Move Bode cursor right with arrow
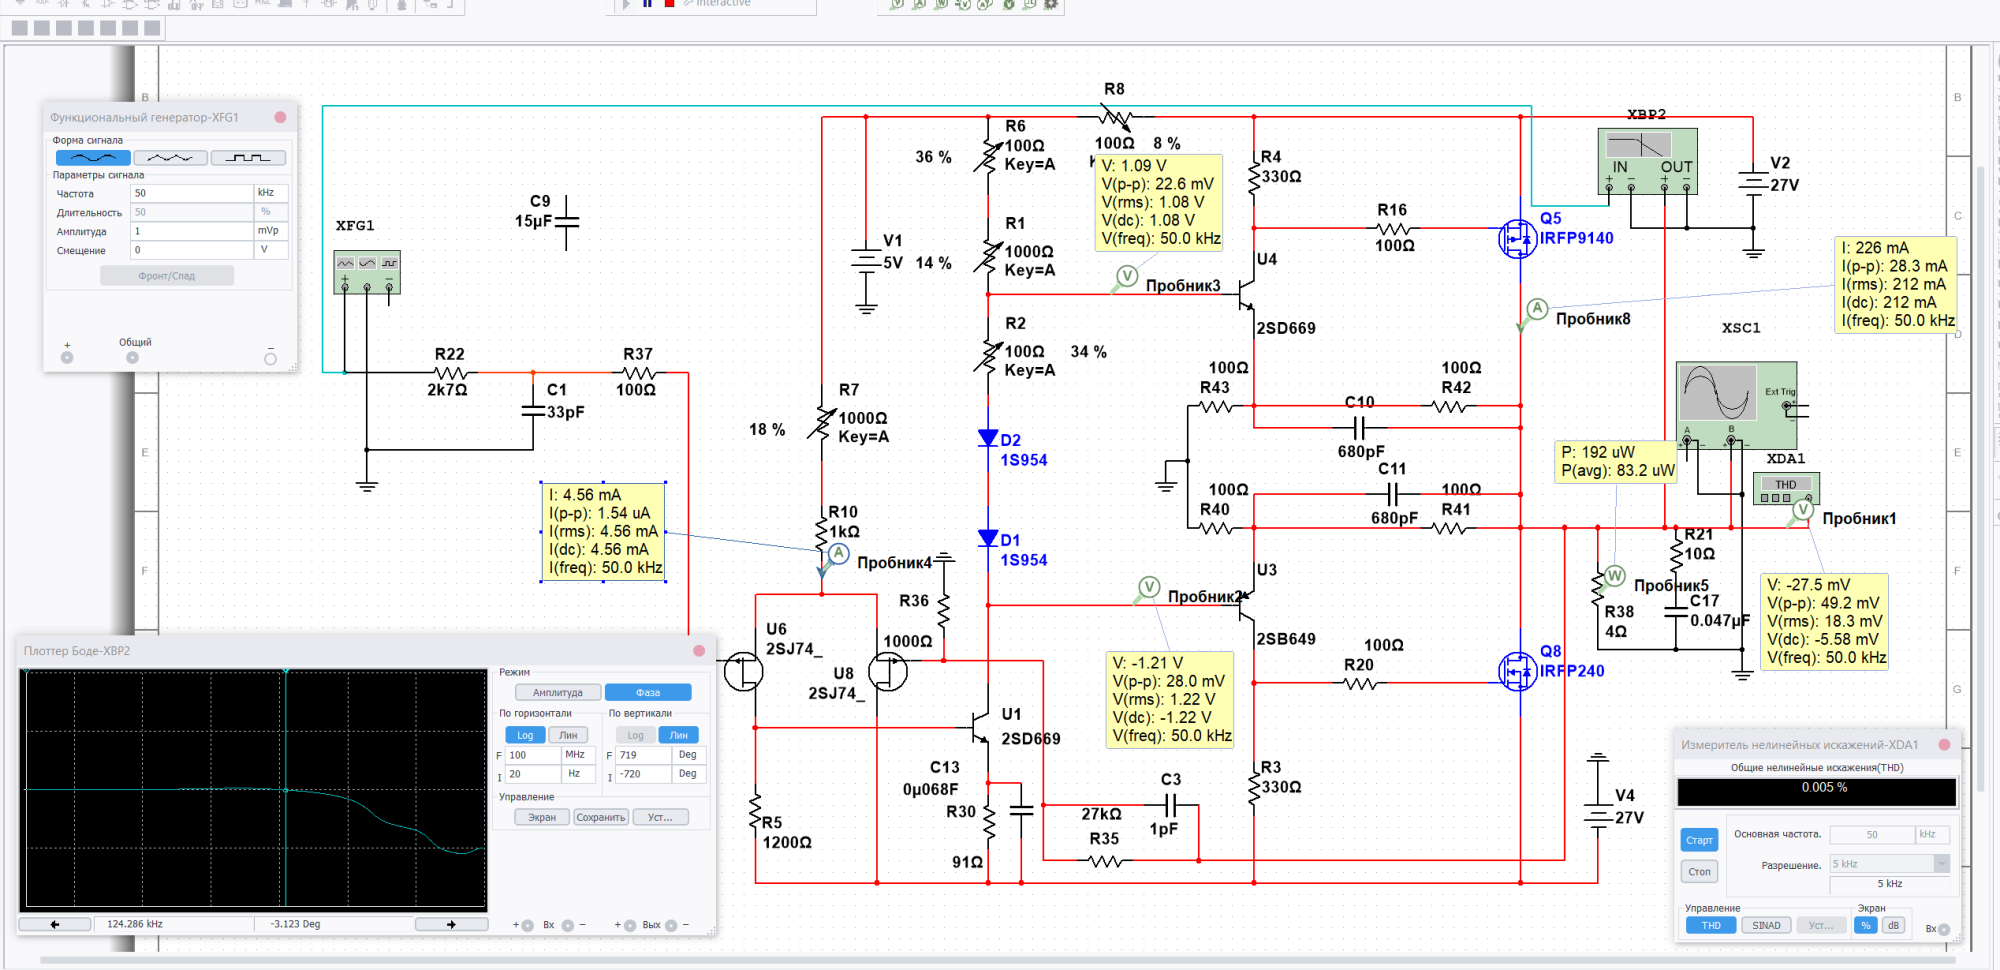Image resolution: width=2000 pixels, height=970 pixels. coord(451,924)
